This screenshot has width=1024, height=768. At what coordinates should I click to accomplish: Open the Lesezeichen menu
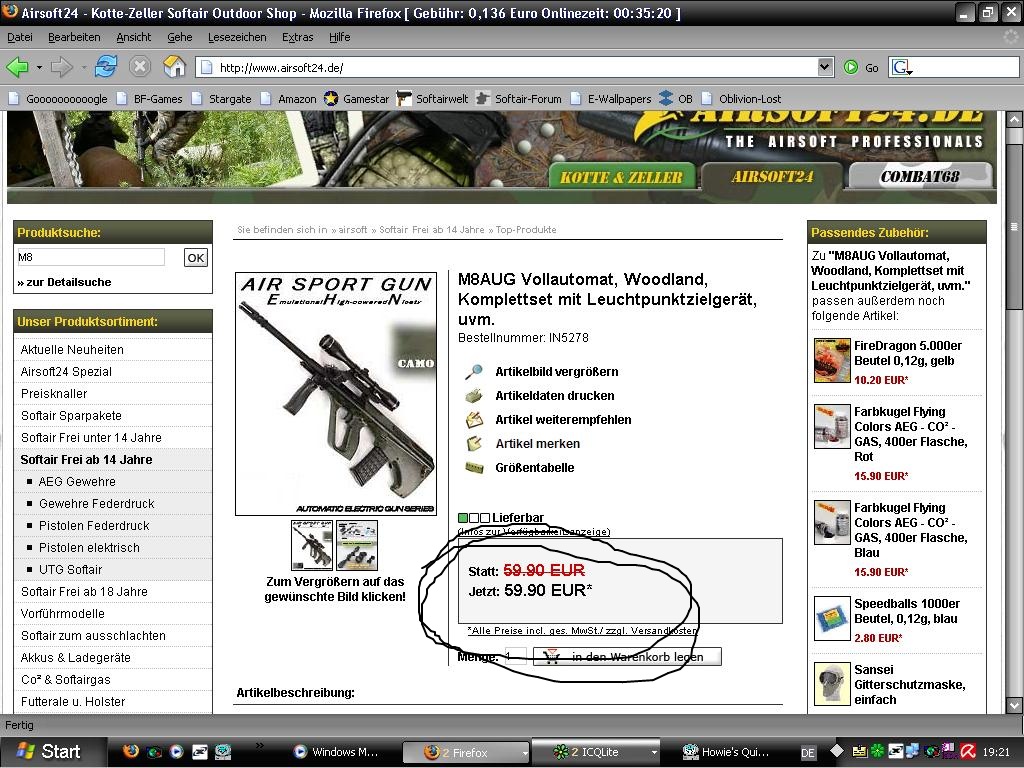click(237, 37)
